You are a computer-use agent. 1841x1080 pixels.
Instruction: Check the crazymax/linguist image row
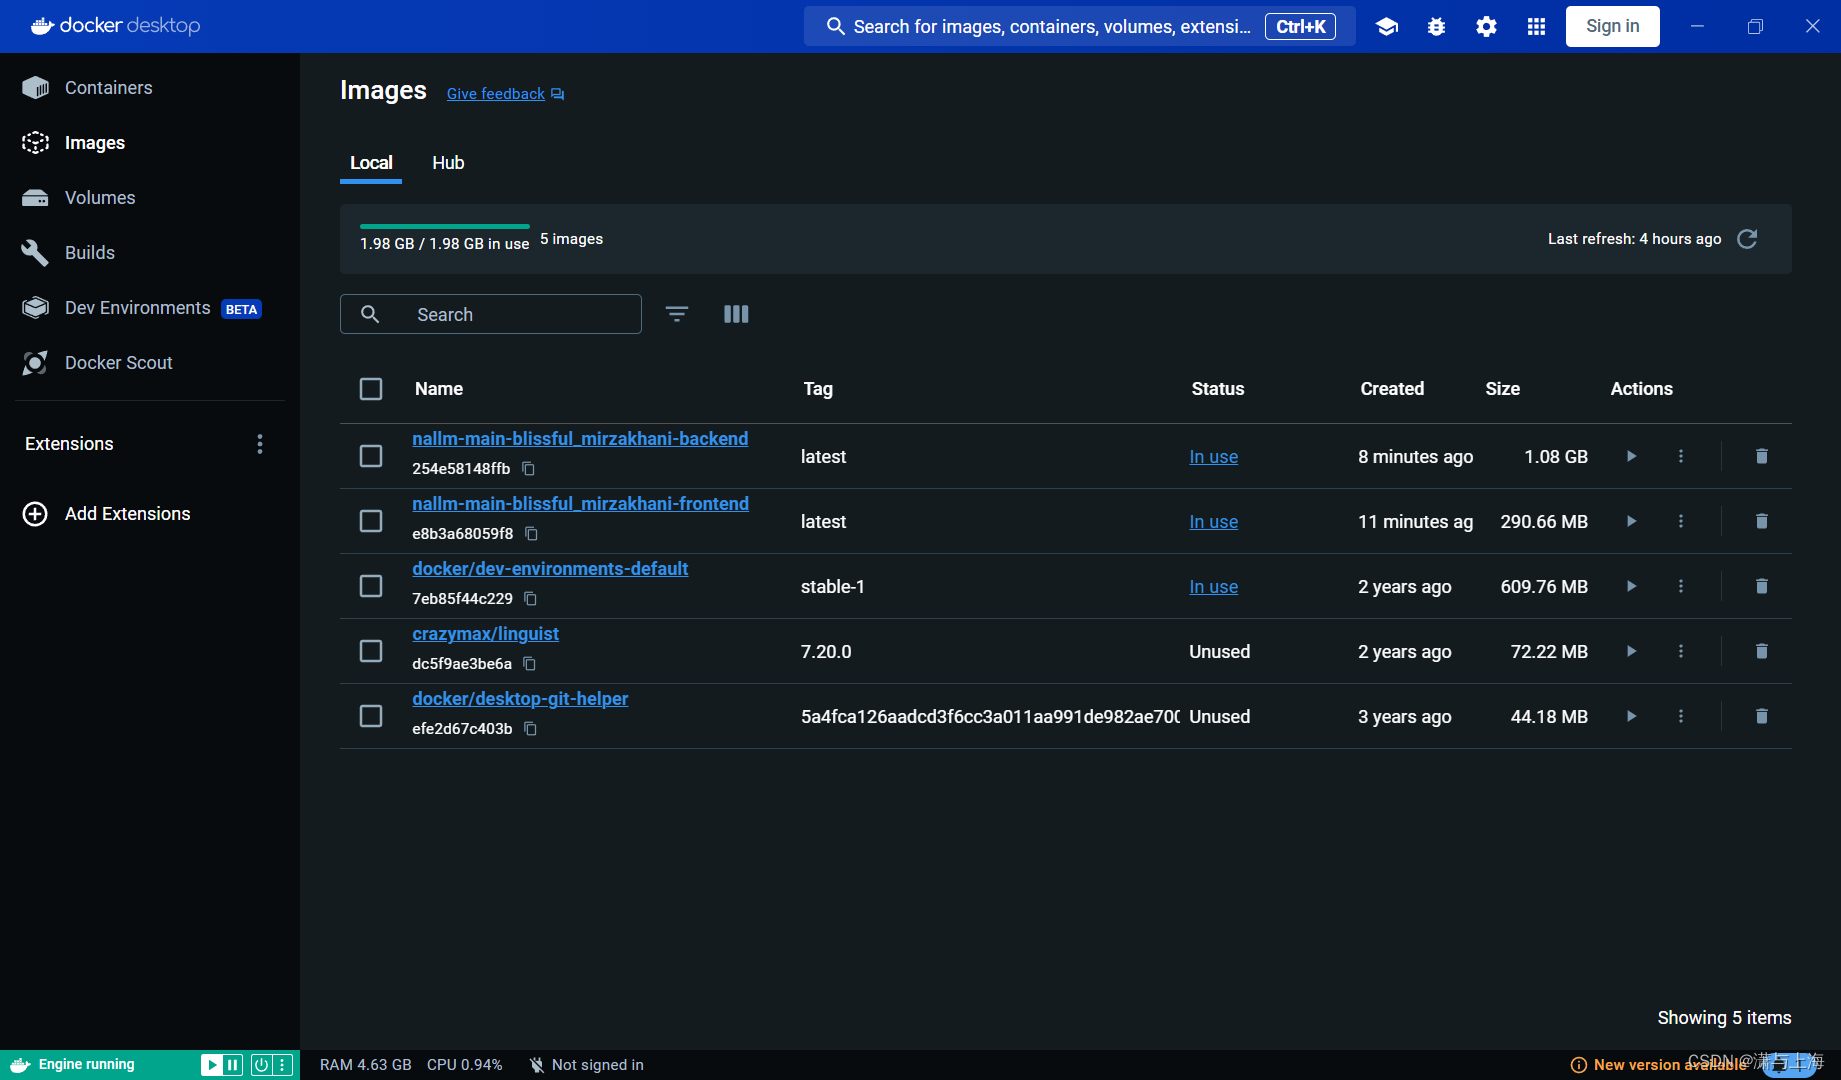[371, 651]
